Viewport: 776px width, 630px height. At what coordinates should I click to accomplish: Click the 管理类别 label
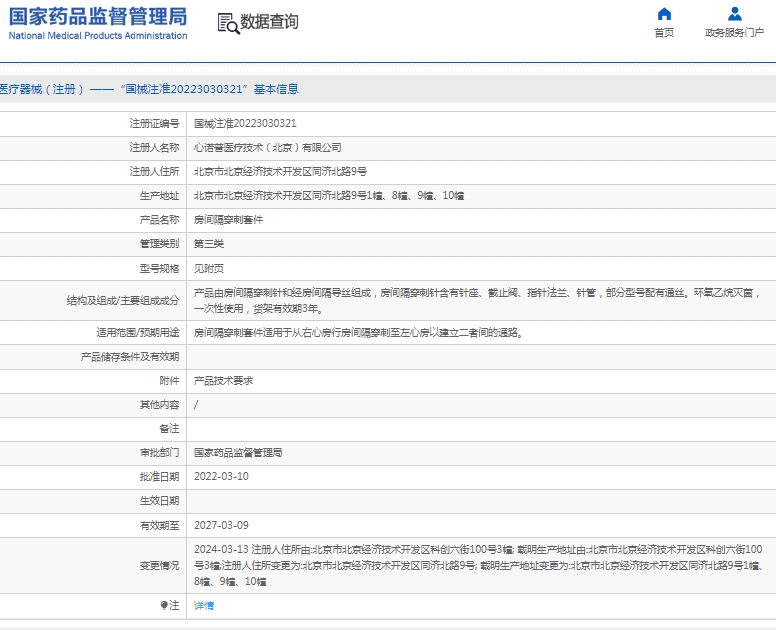point(159,243)
